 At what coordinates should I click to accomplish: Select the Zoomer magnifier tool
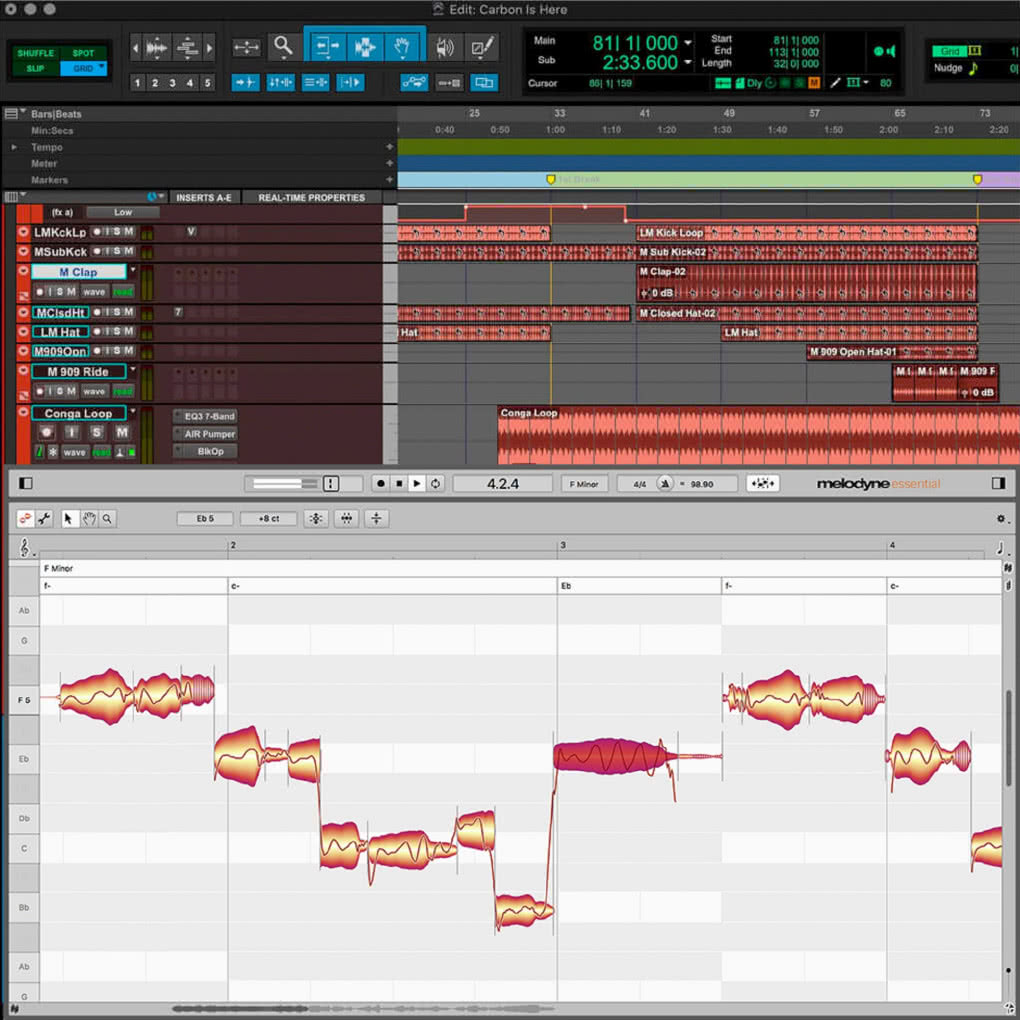[282, 47]
